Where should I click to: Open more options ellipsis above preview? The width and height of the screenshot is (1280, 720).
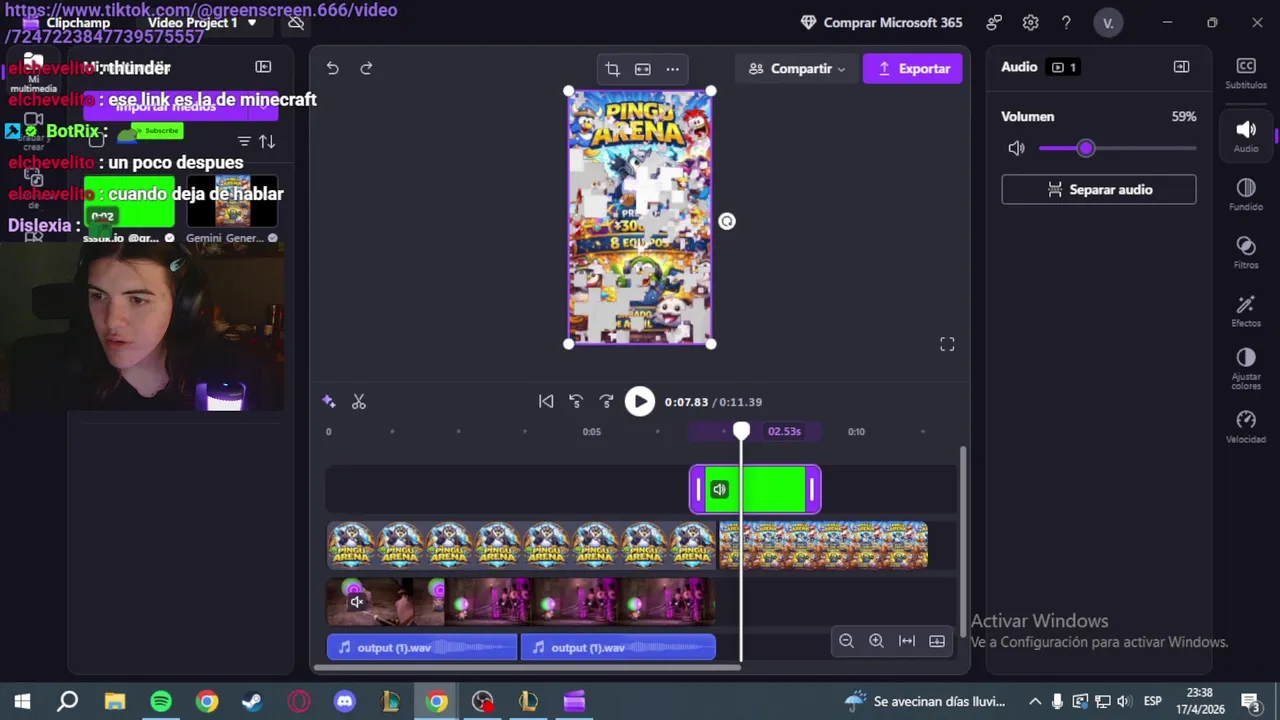pos(673,69)
